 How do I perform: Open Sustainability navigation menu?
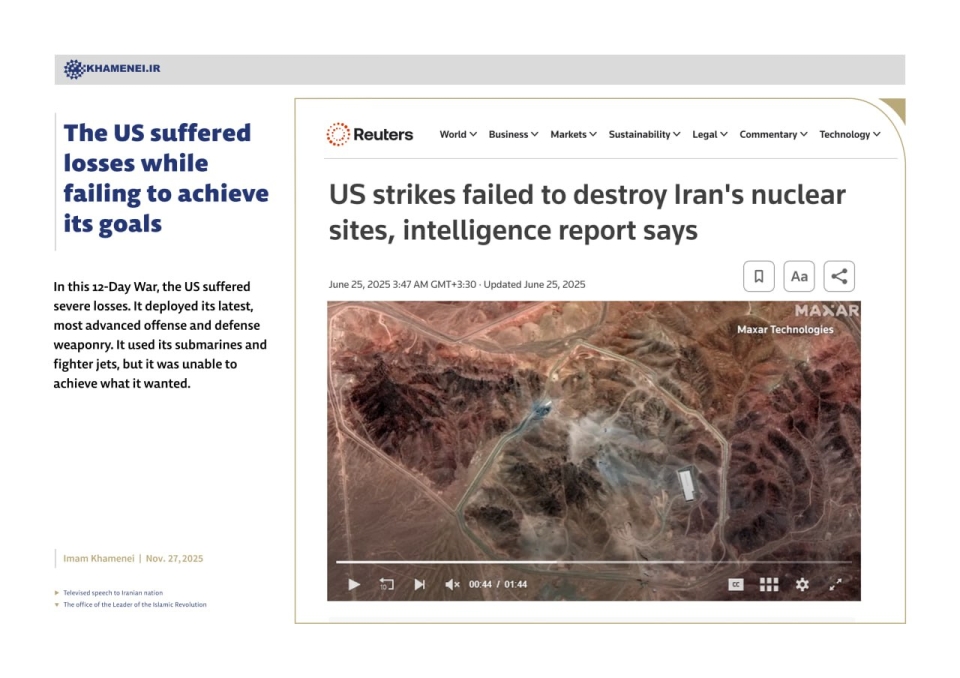[x=644, y=134]
